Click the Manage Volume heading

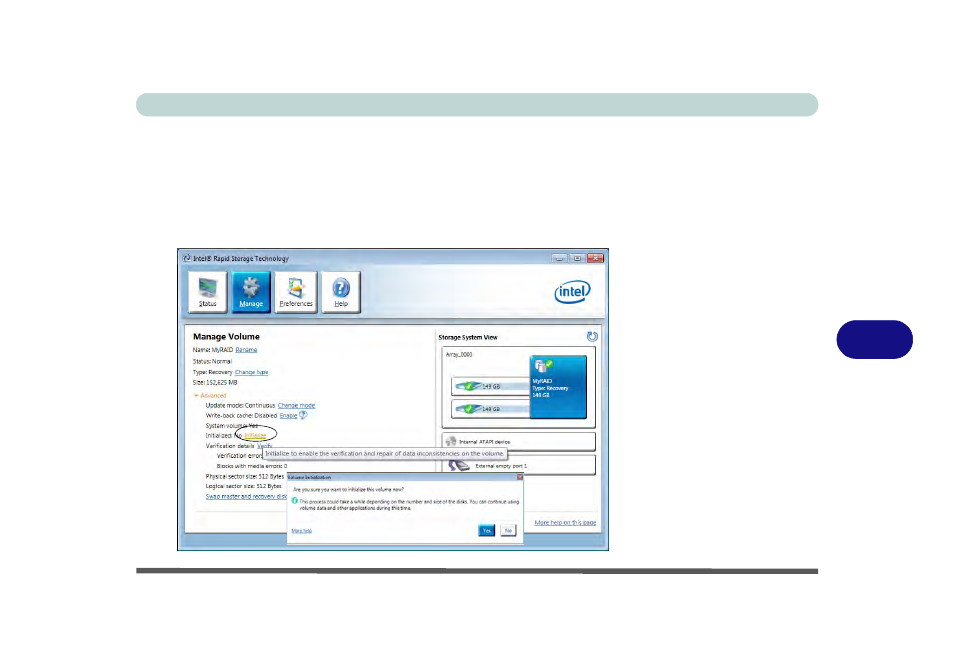click(226, 336)
